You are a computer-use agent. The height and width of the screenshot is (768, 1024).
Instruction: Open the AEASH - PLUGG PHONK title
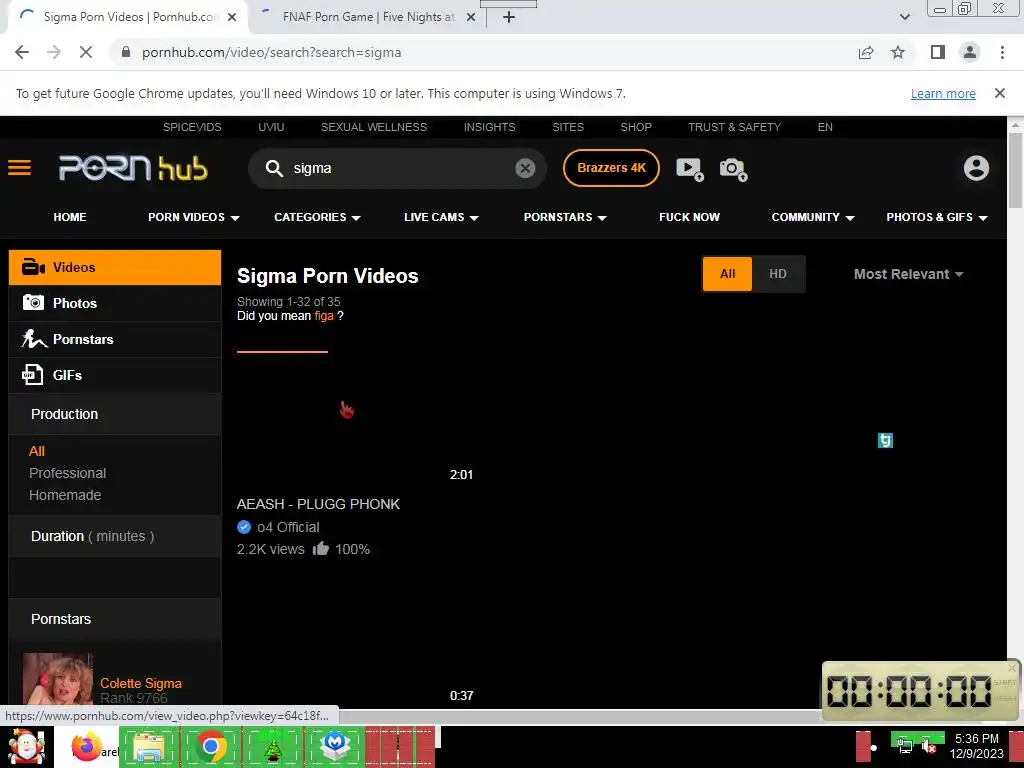point(318,504)
